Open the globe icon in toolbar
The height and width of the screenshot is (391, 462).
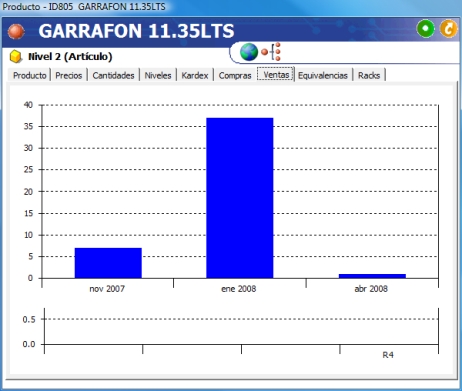coord(249,52)
